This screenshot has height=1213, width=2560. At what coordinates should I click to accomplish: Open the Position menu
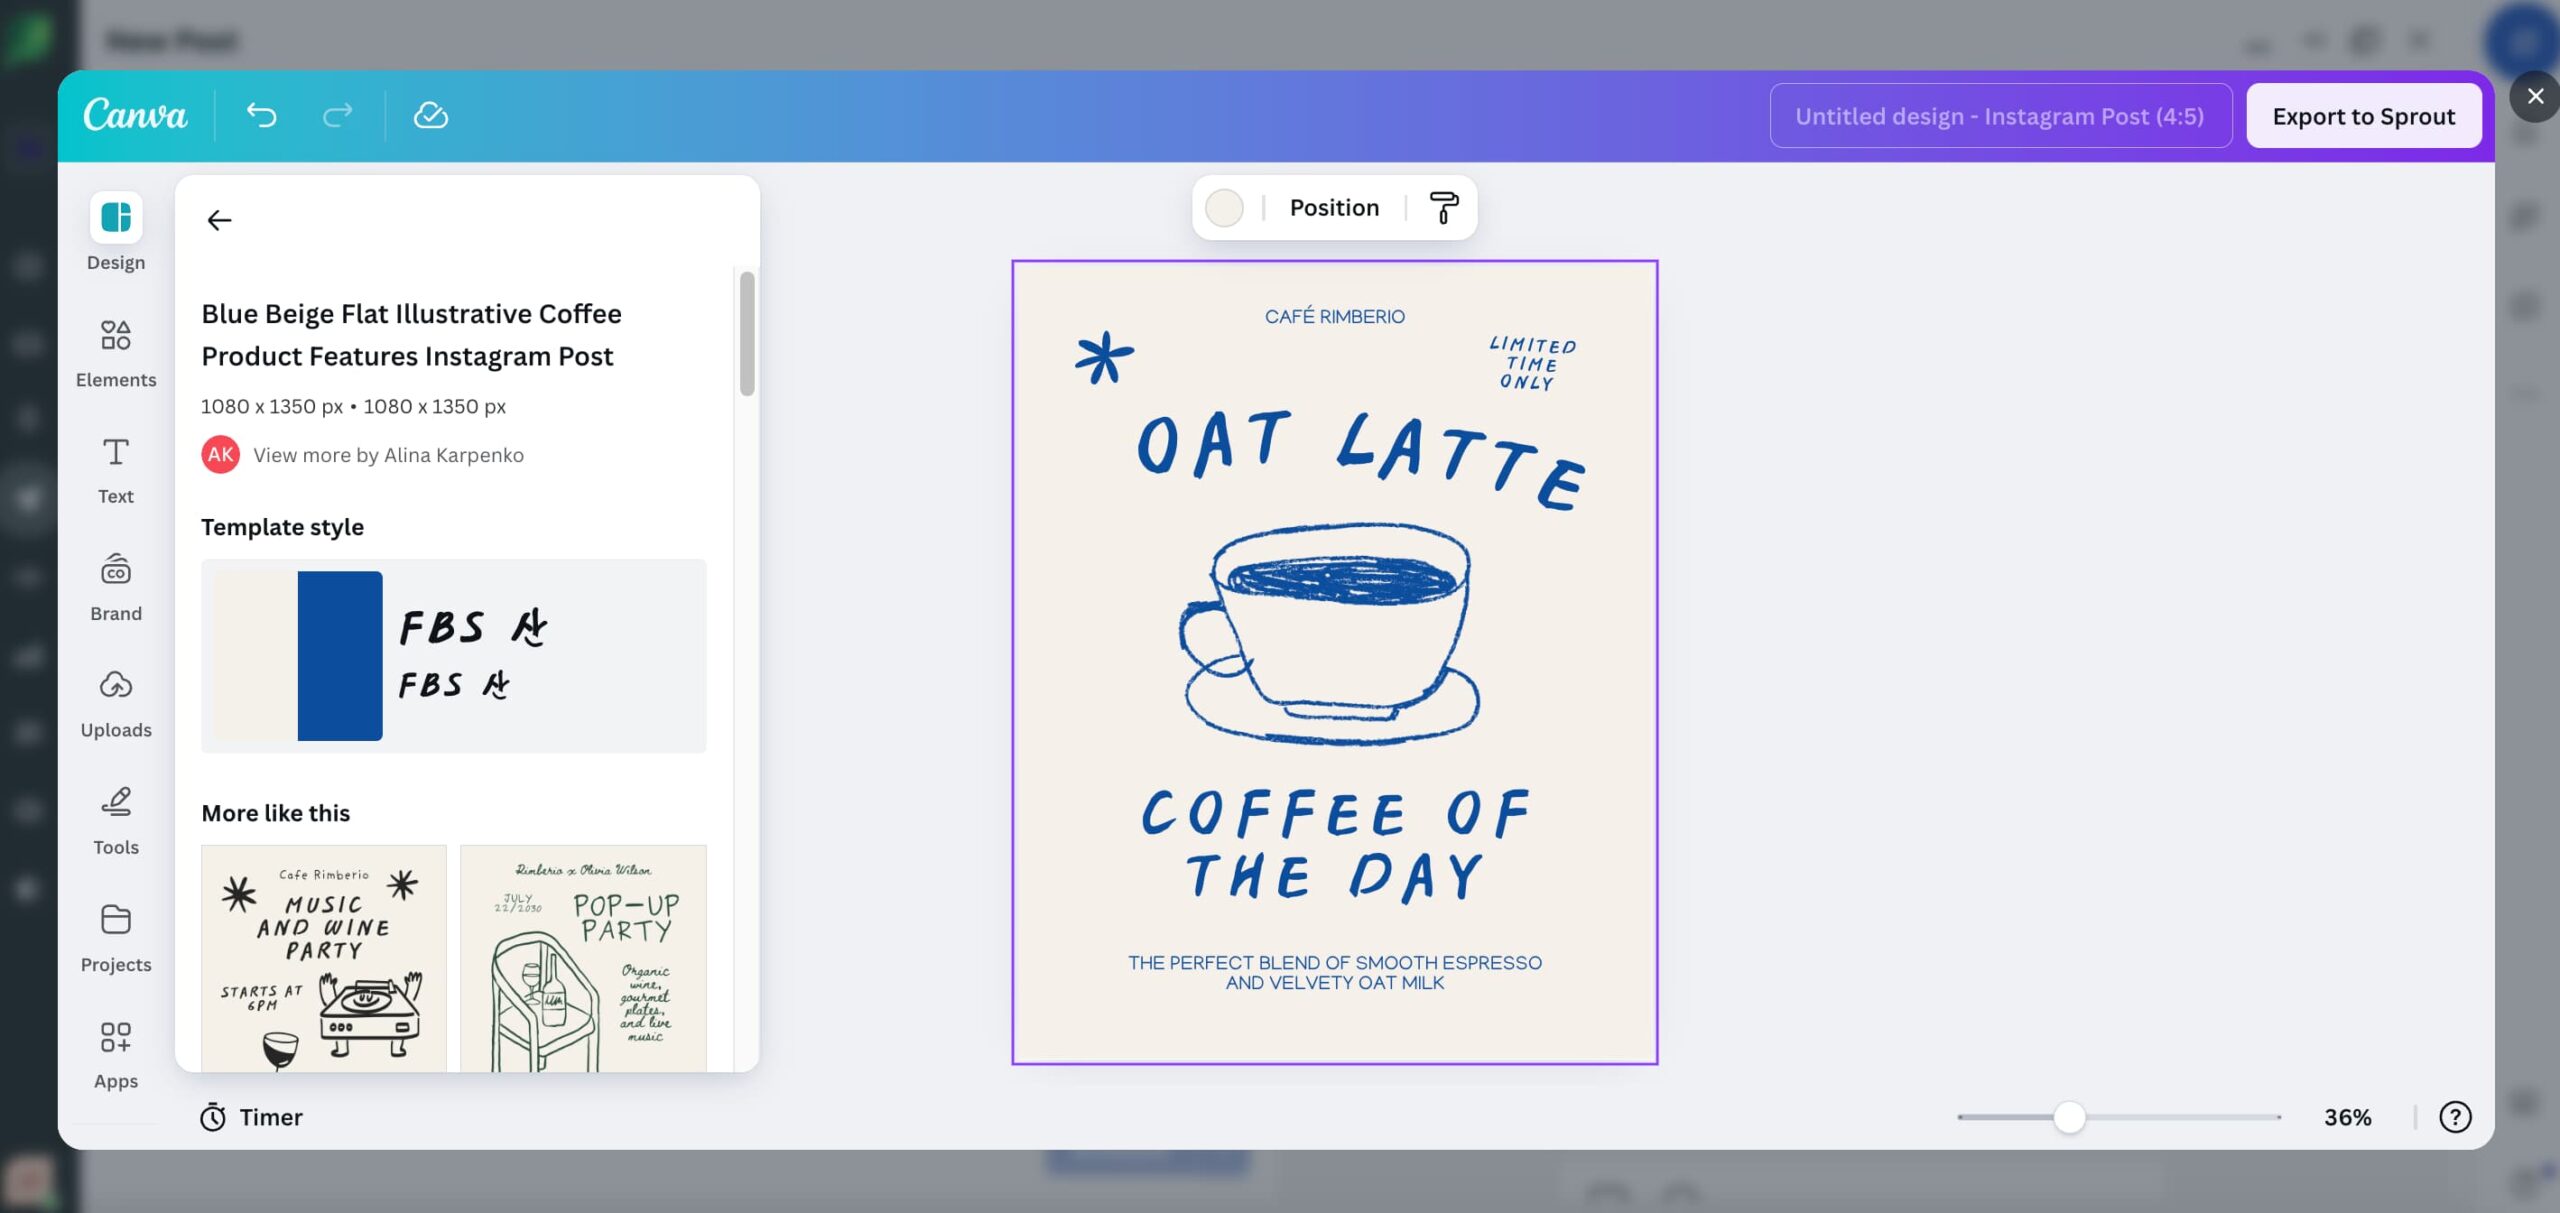tap(1334, 207)
